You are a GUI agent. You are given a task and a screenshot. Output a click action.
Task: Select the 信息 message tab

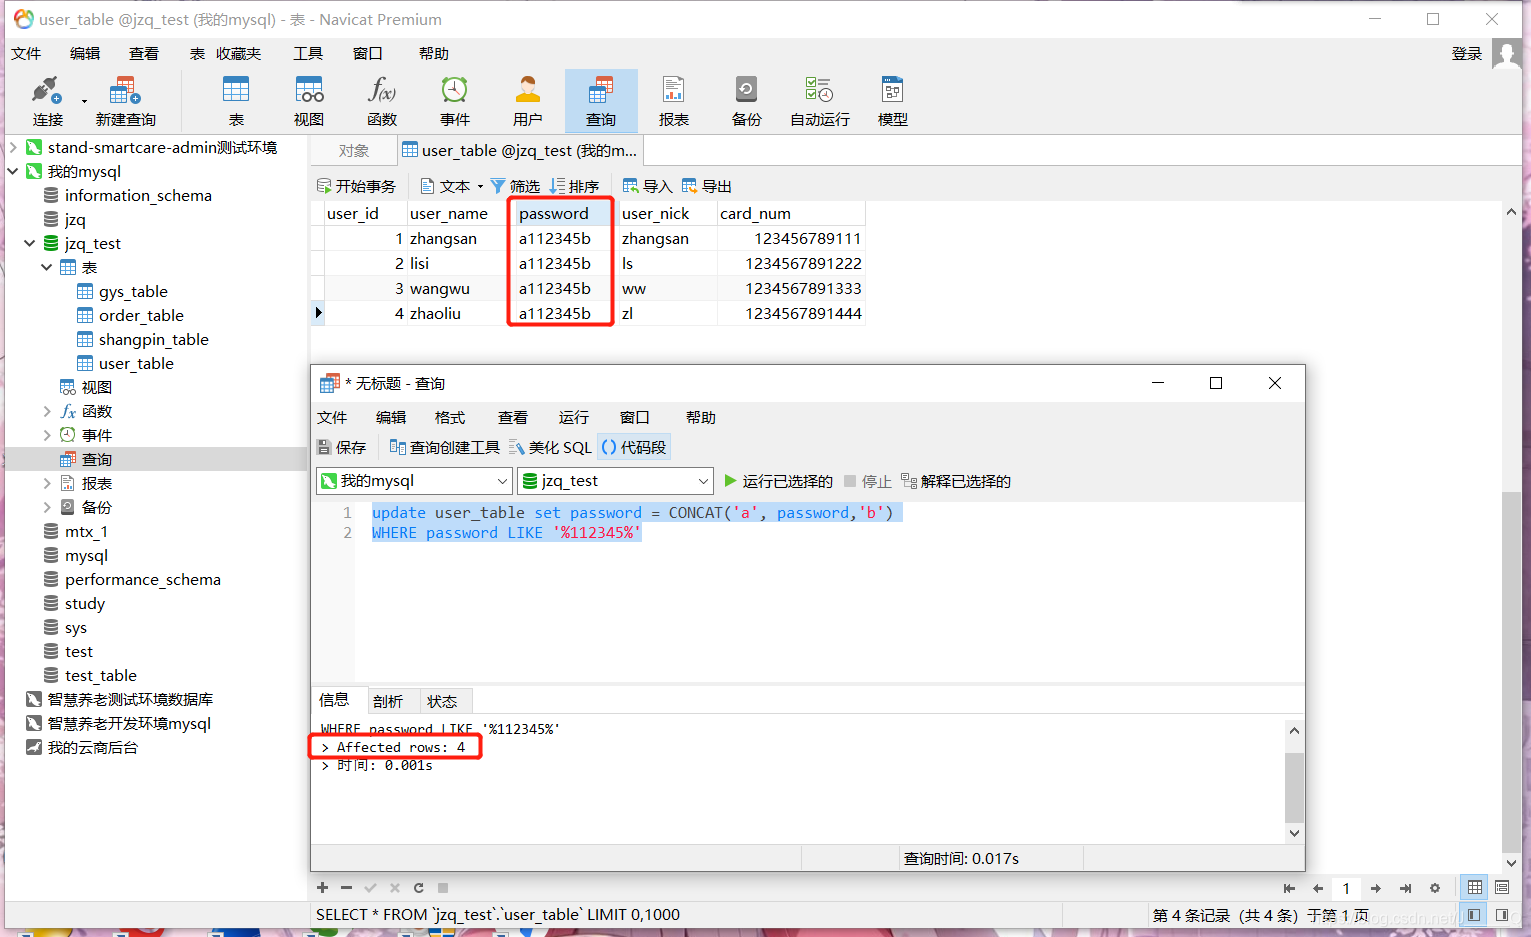(334, 699)
